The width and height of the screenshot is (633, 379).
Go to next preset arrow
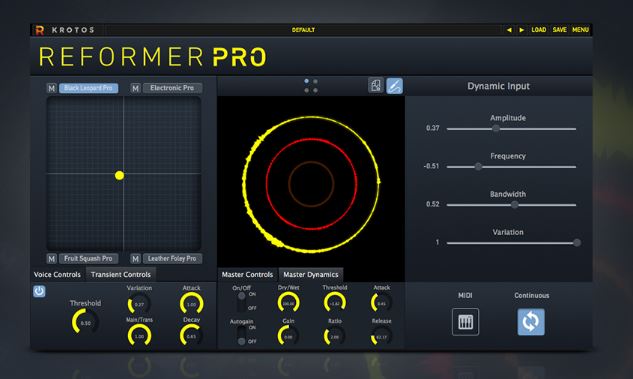[x=522, y=30]
